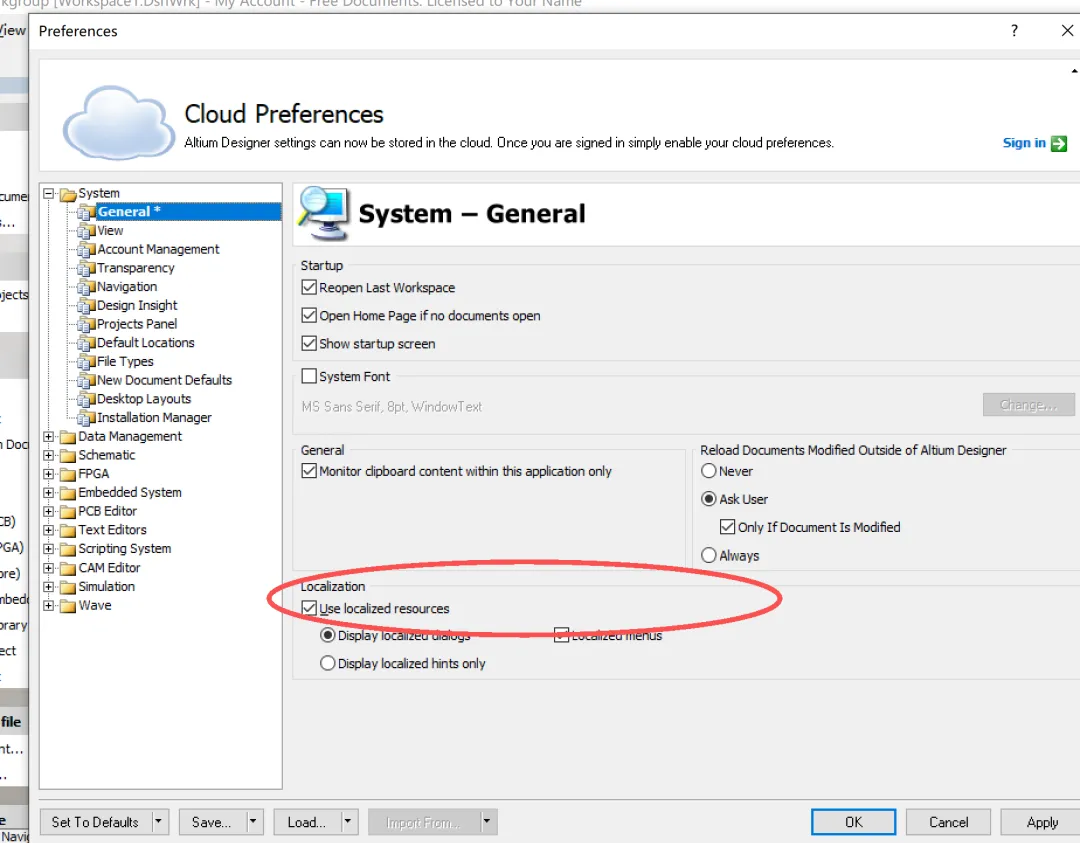Click the Text Editors folder icon
Image resolution: width=1080 pixels, height=843 pixels.
click(x=68, y=530)
